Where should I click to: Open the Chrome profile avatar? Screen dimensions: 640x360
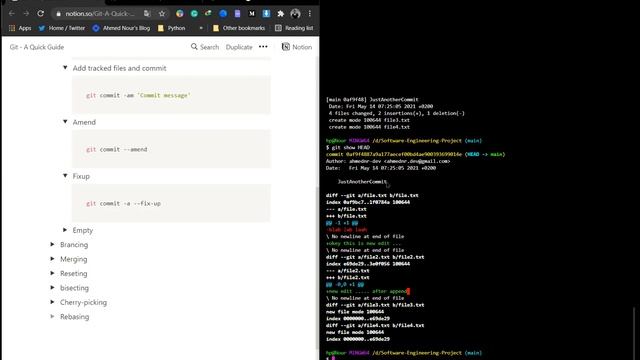(x=295, y=13)
